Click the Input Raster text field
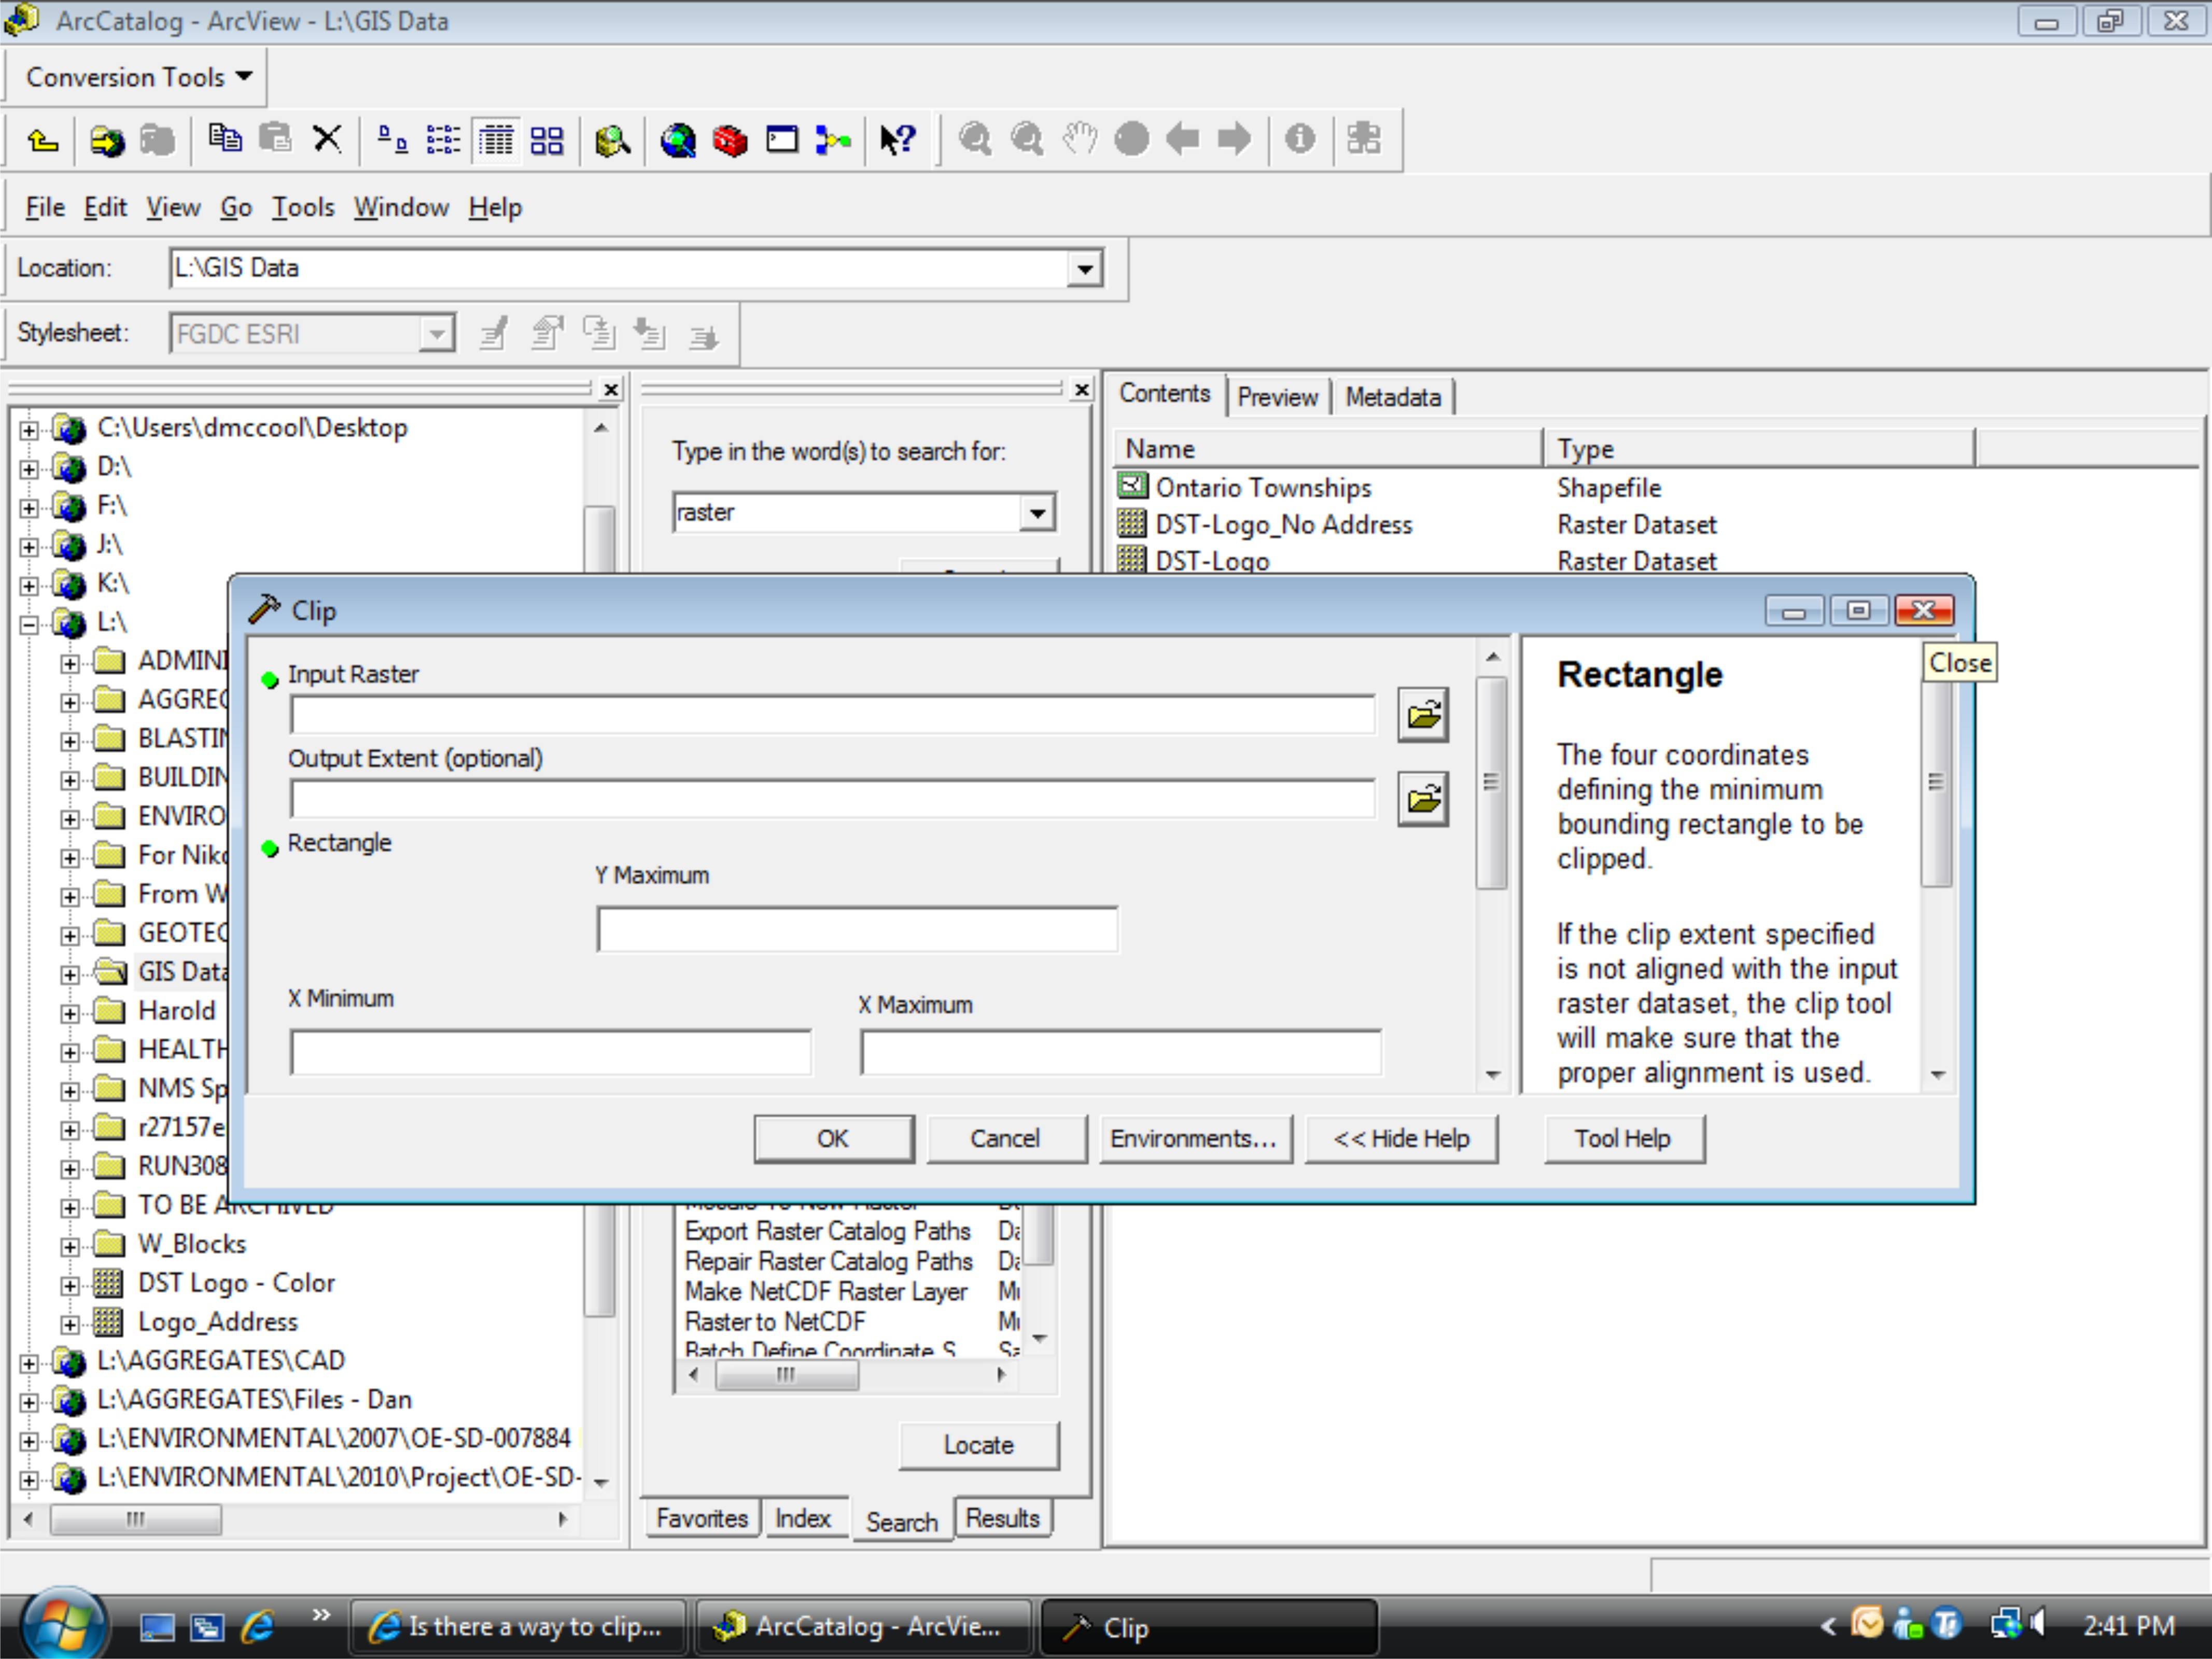 (832, 715)
